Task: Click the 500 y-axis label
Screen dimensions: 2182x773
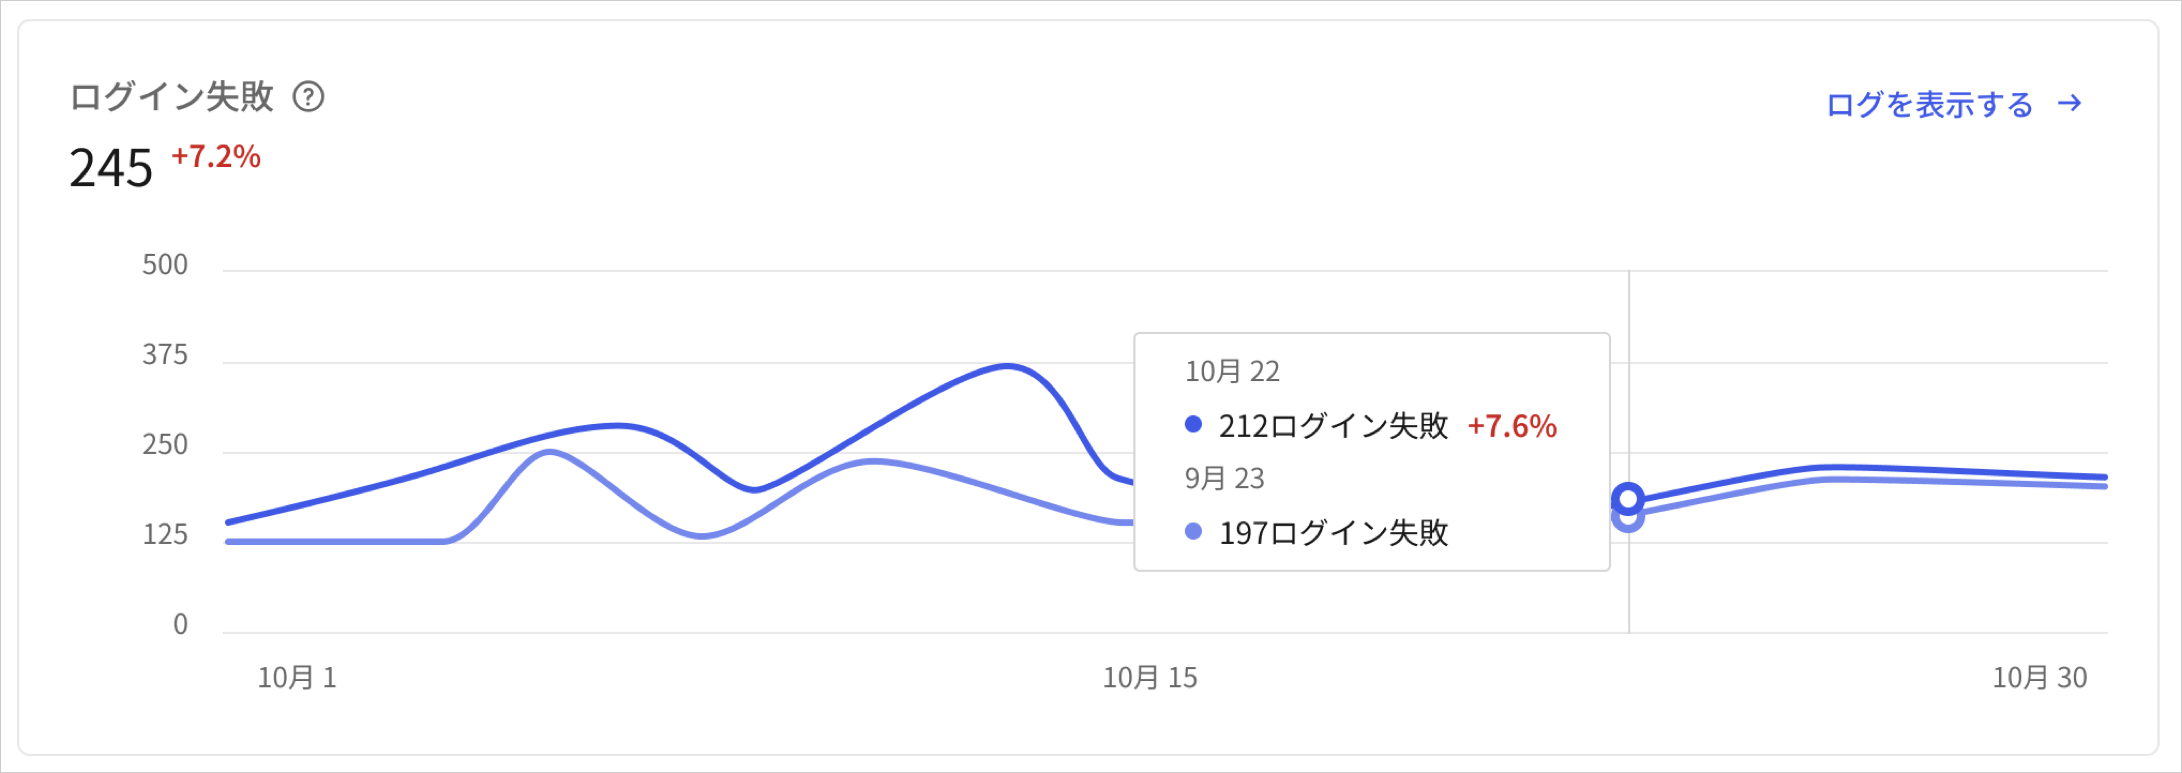Action: tap(165, 265)
